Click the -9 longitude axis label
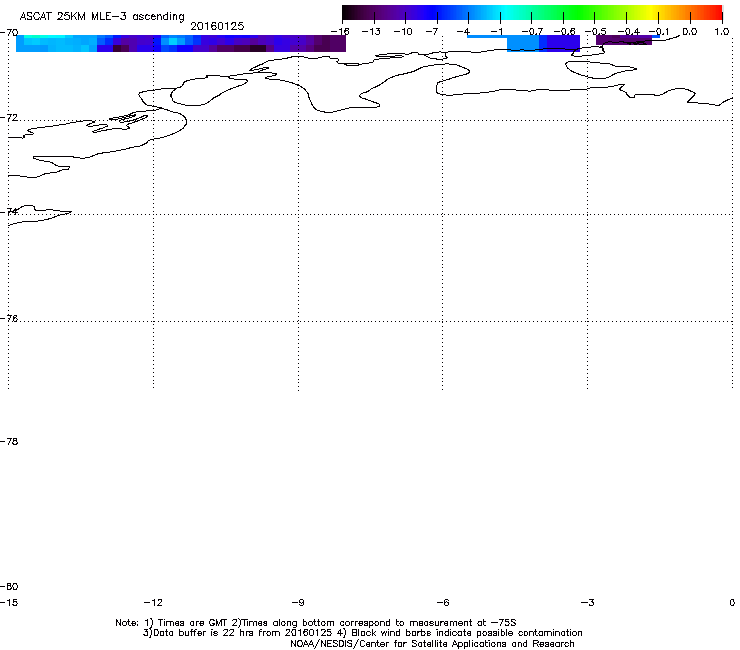740x650 pixels. tap(298, 602)
